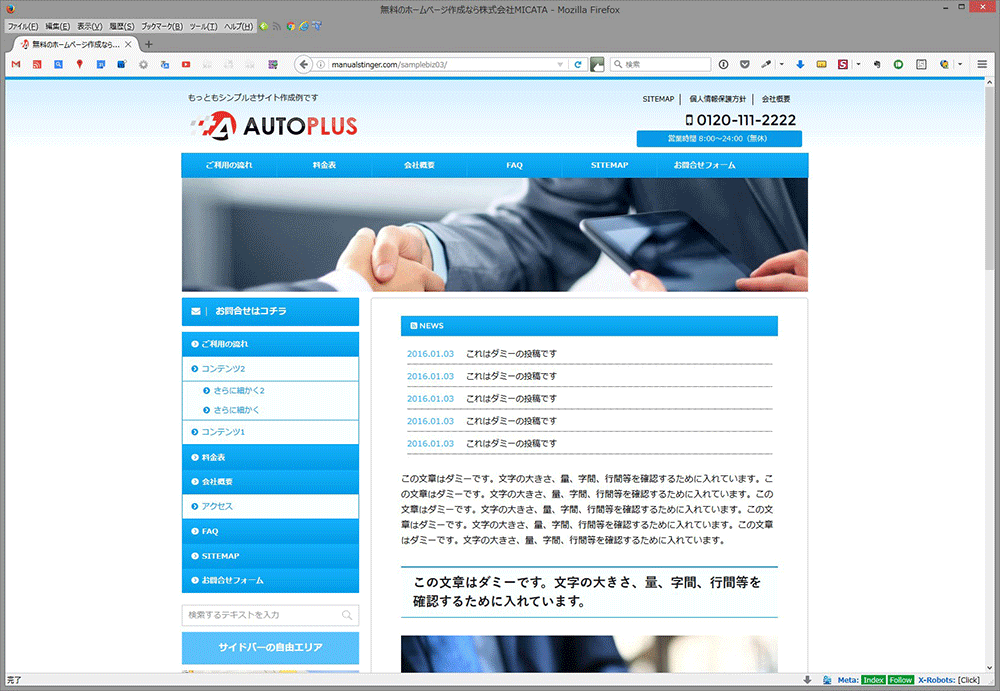Viewport: 1000px width, 691px height.
Task: Click the お問合せはコチラ sidebar button
Action: (270, 311)
